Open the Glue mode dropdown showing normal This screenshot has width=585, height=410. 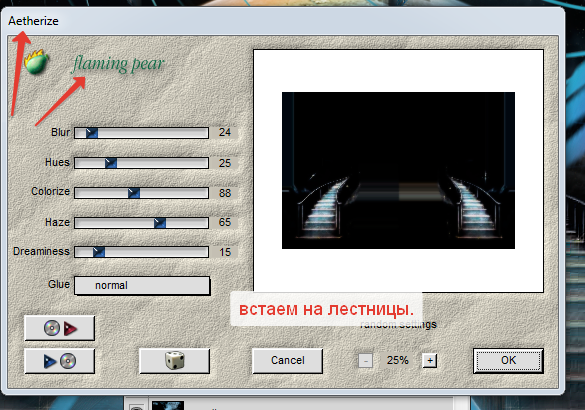point(142,285)
